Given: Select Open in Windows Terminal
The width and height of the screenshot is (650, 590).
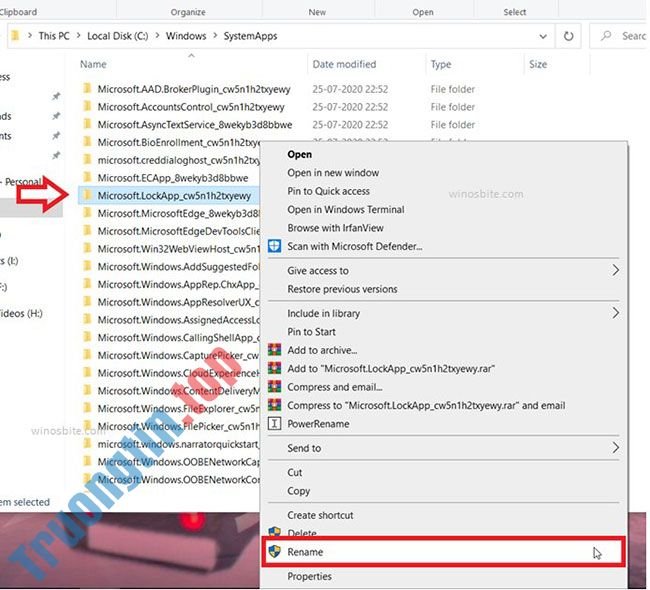Looking at the screenshot, I should [x=346, y=209].
